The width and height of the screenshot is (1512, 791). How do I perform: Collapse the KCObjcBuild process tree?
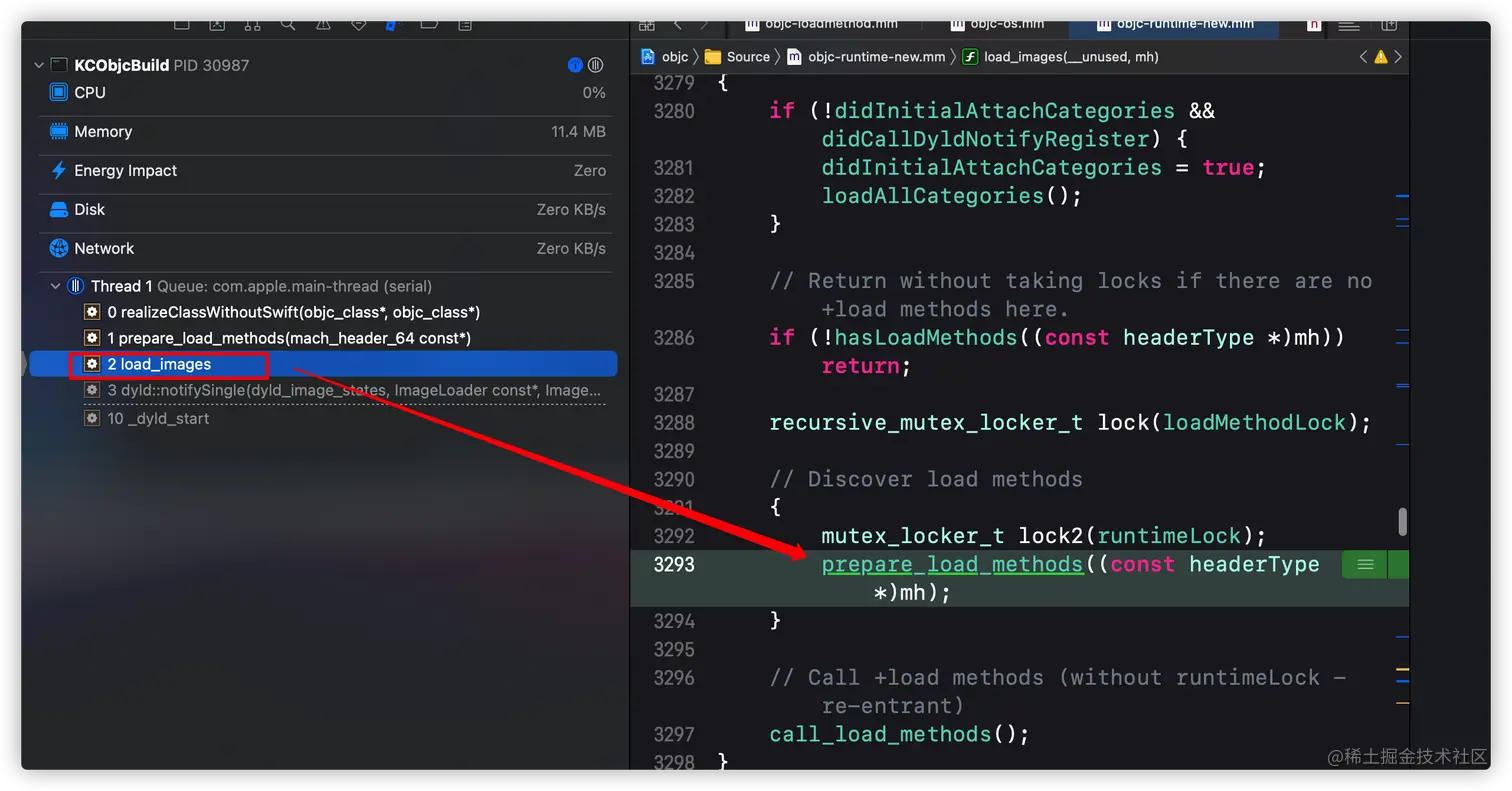click(x=39, y=65)
